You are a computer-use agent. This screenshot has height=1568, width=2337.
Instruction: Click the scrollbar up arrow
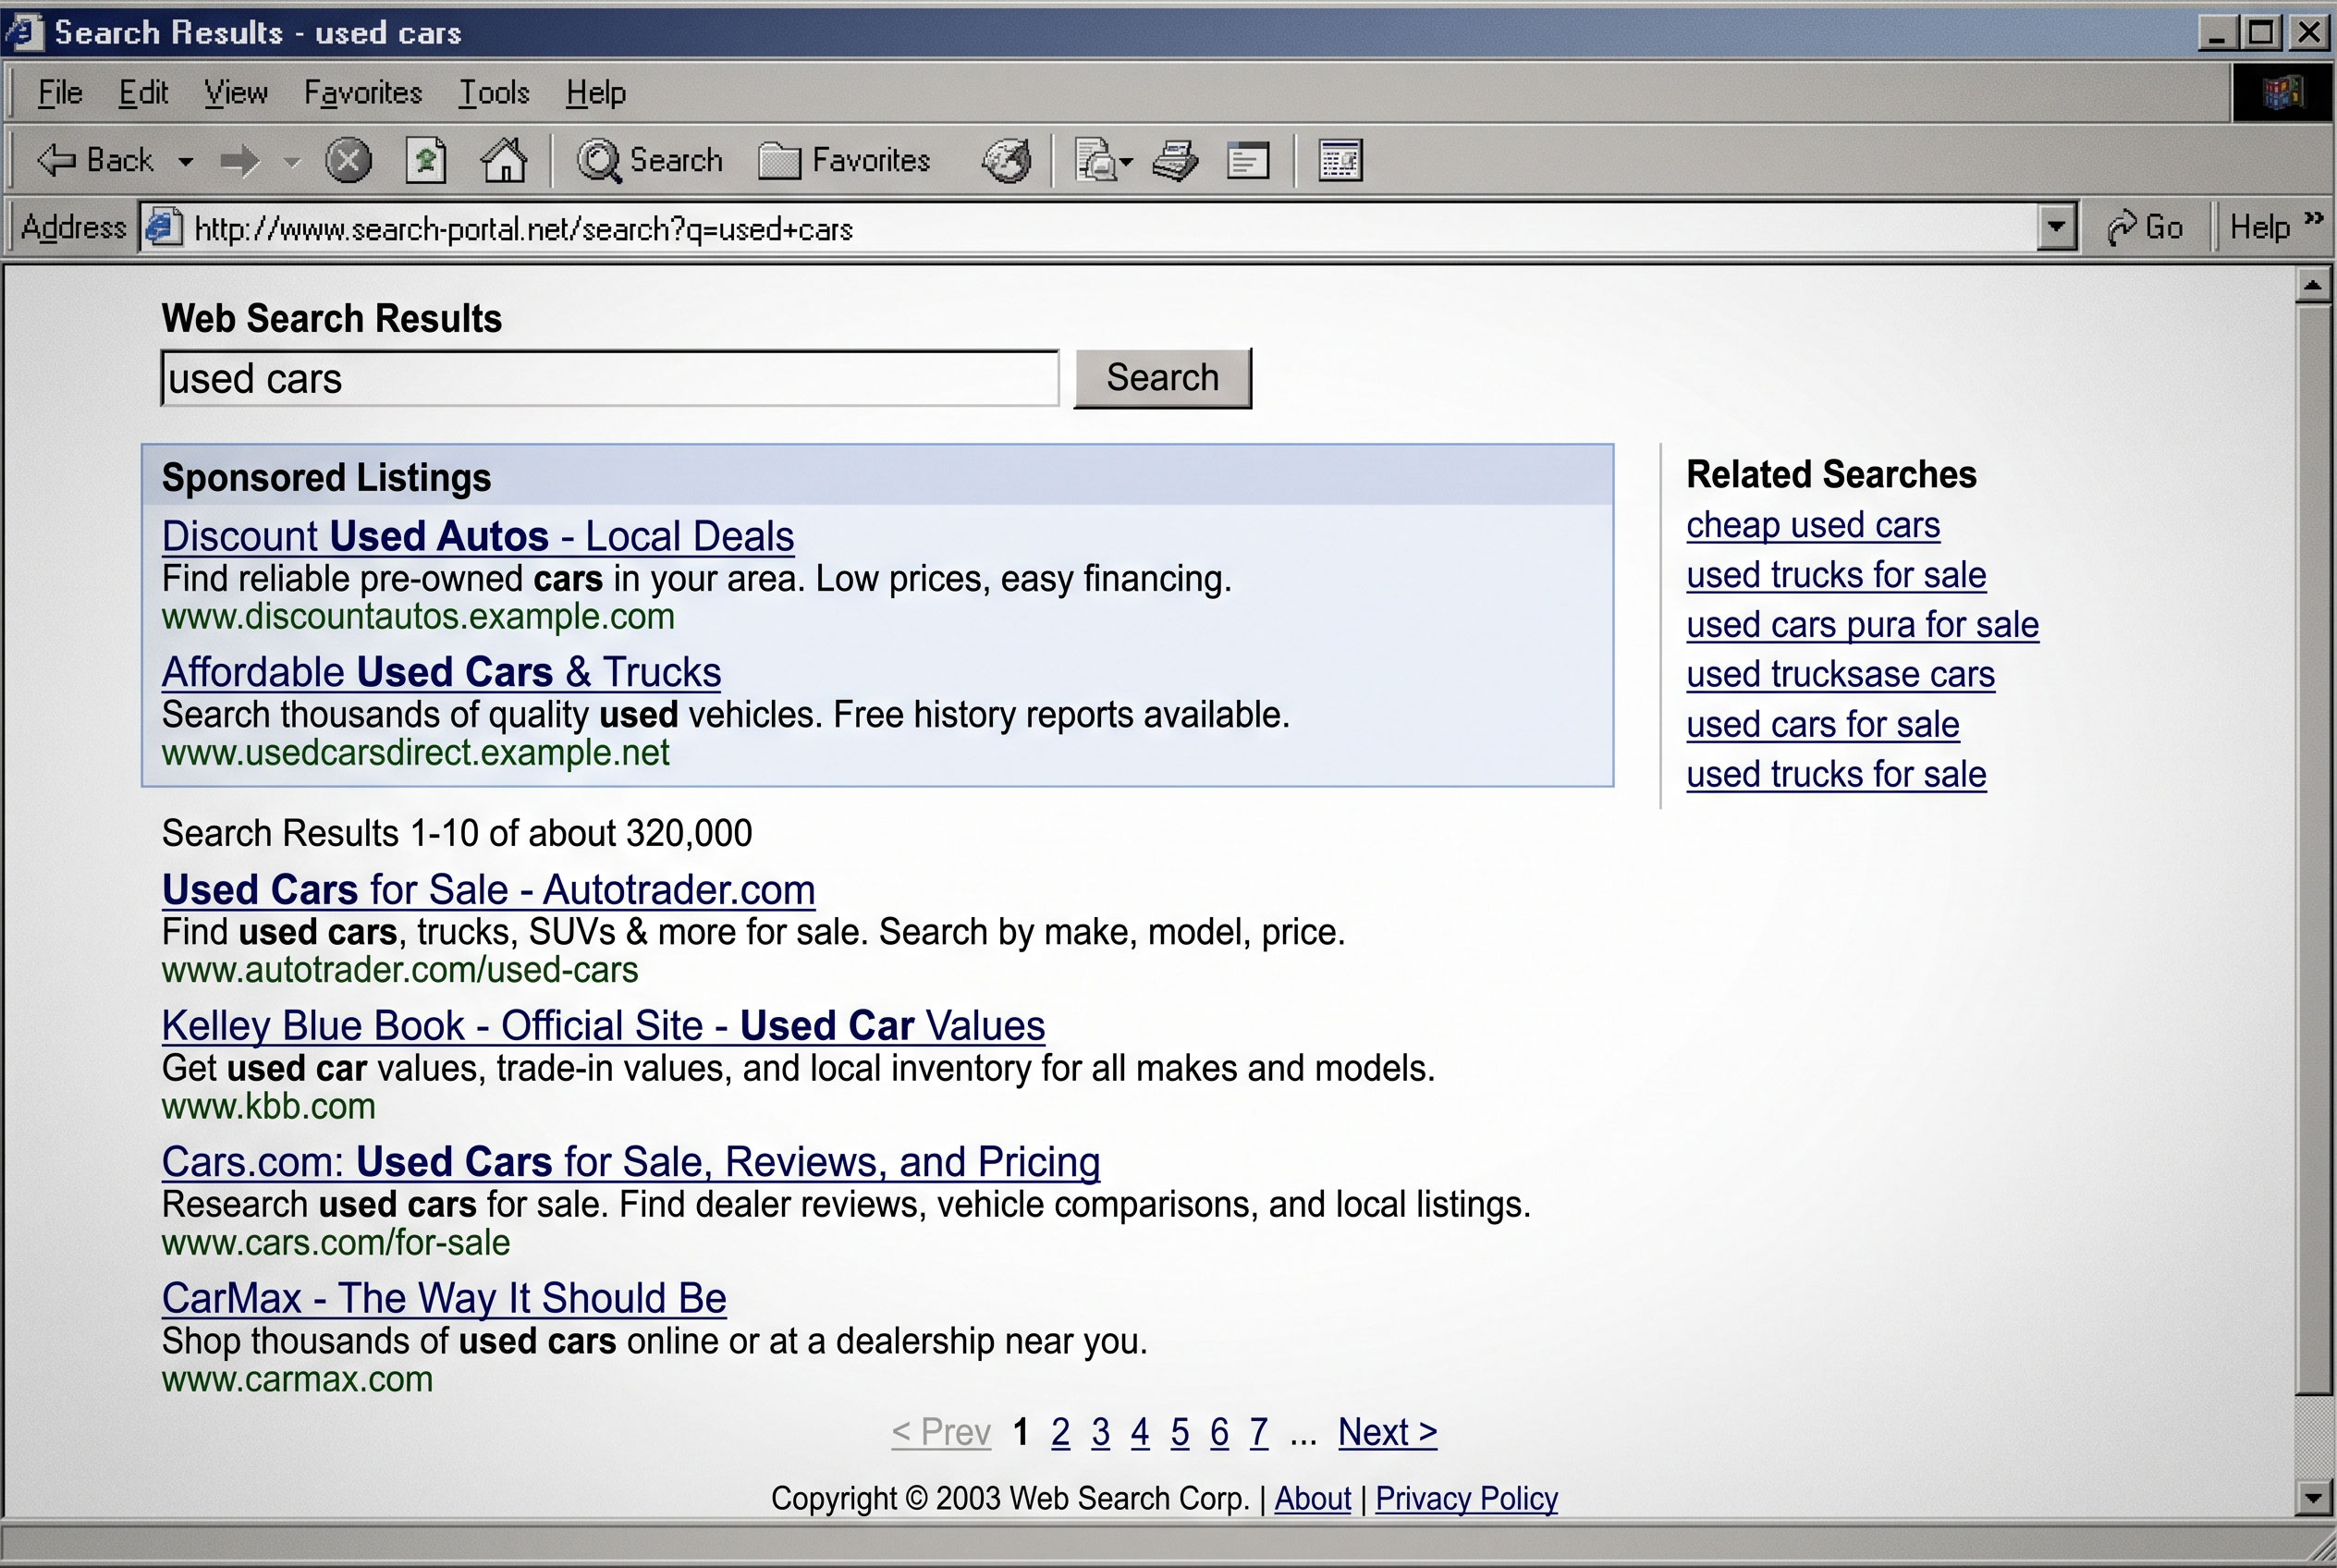coord(2312,286)
